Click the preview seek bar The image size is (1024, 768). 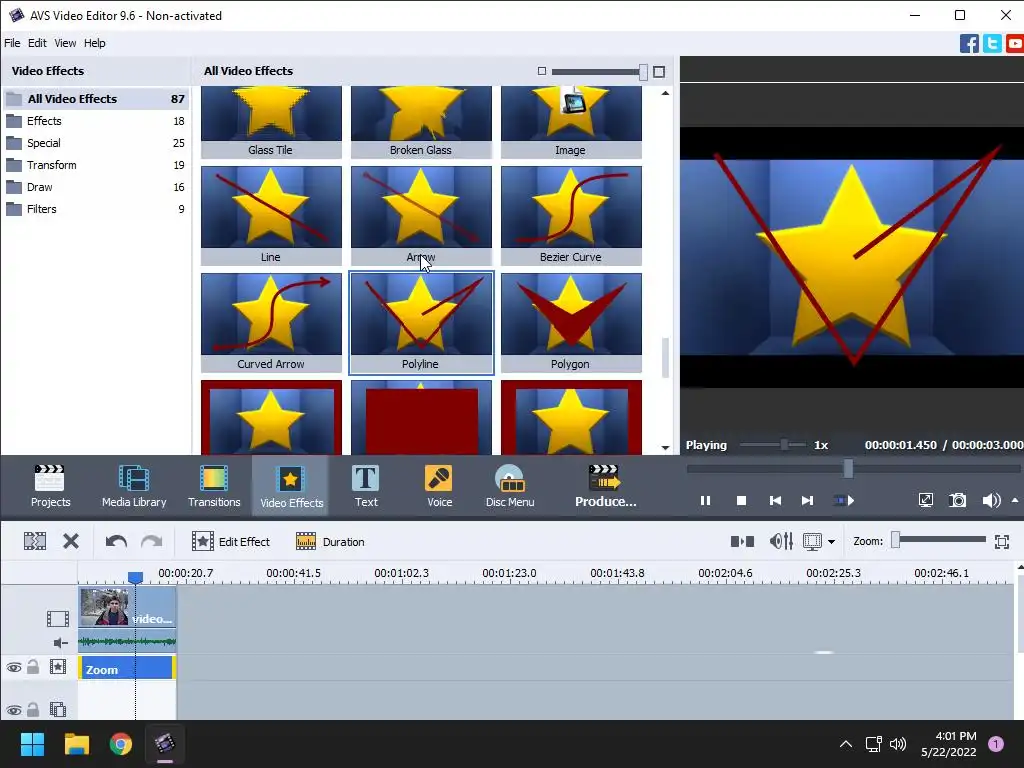(853, 468)
